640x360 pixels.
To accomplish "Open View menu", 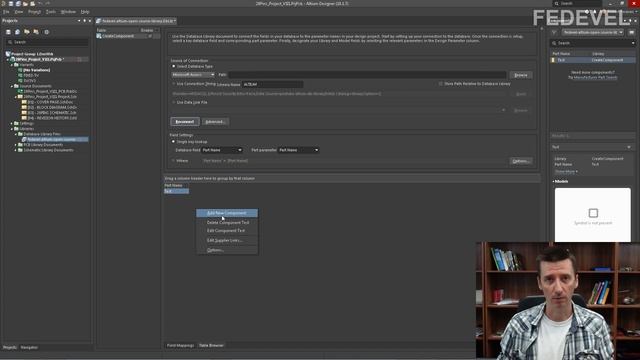I will pyautogui.click(x=19, y=12).
